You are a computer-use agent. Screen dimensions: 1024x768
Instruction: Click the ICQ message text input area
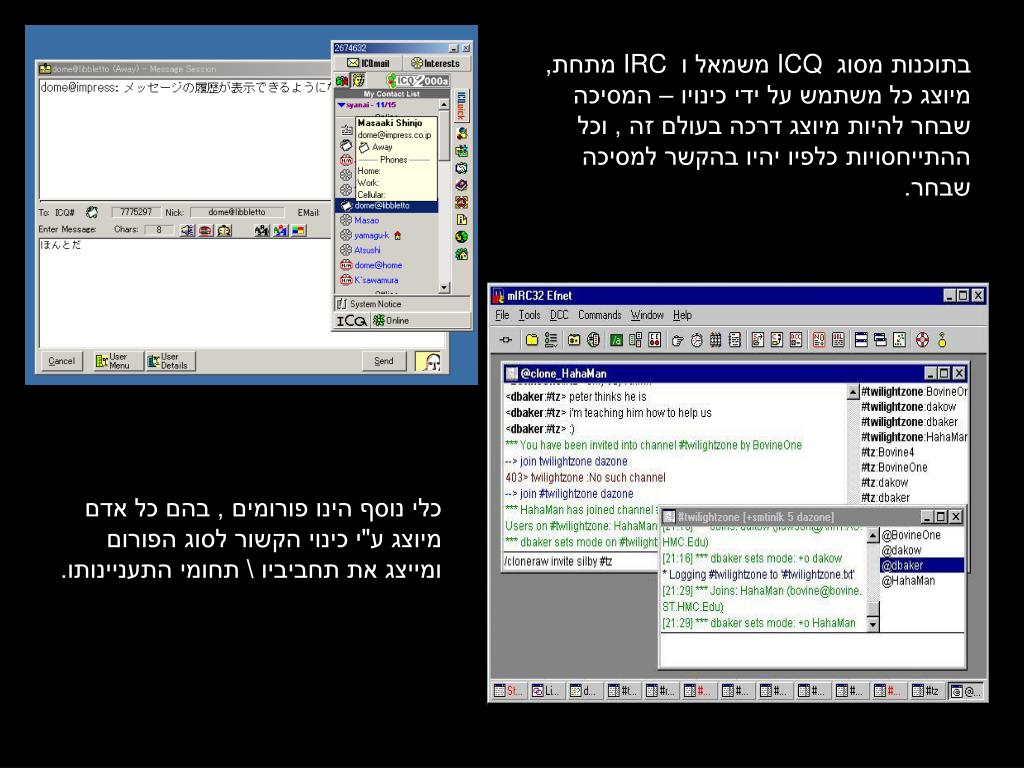pyautogui.click(x=186, y=293)
